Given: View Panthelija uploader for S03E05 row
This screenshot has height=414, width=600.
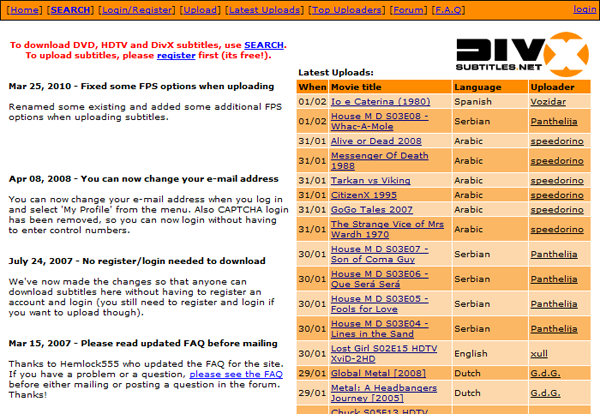Looking at the screenshot, I should (x=554, y=304).
